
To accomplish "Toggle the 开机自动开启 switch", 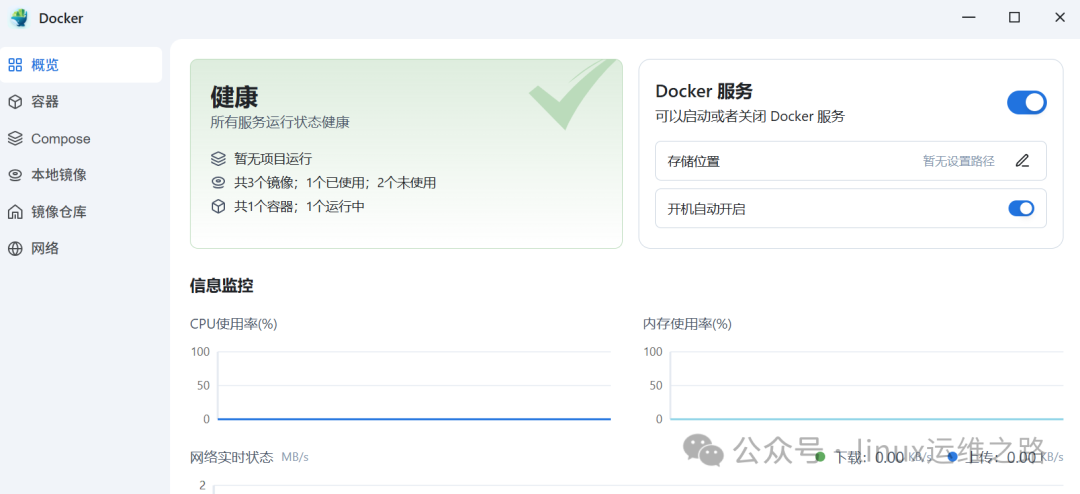I will coord(1021,208).
